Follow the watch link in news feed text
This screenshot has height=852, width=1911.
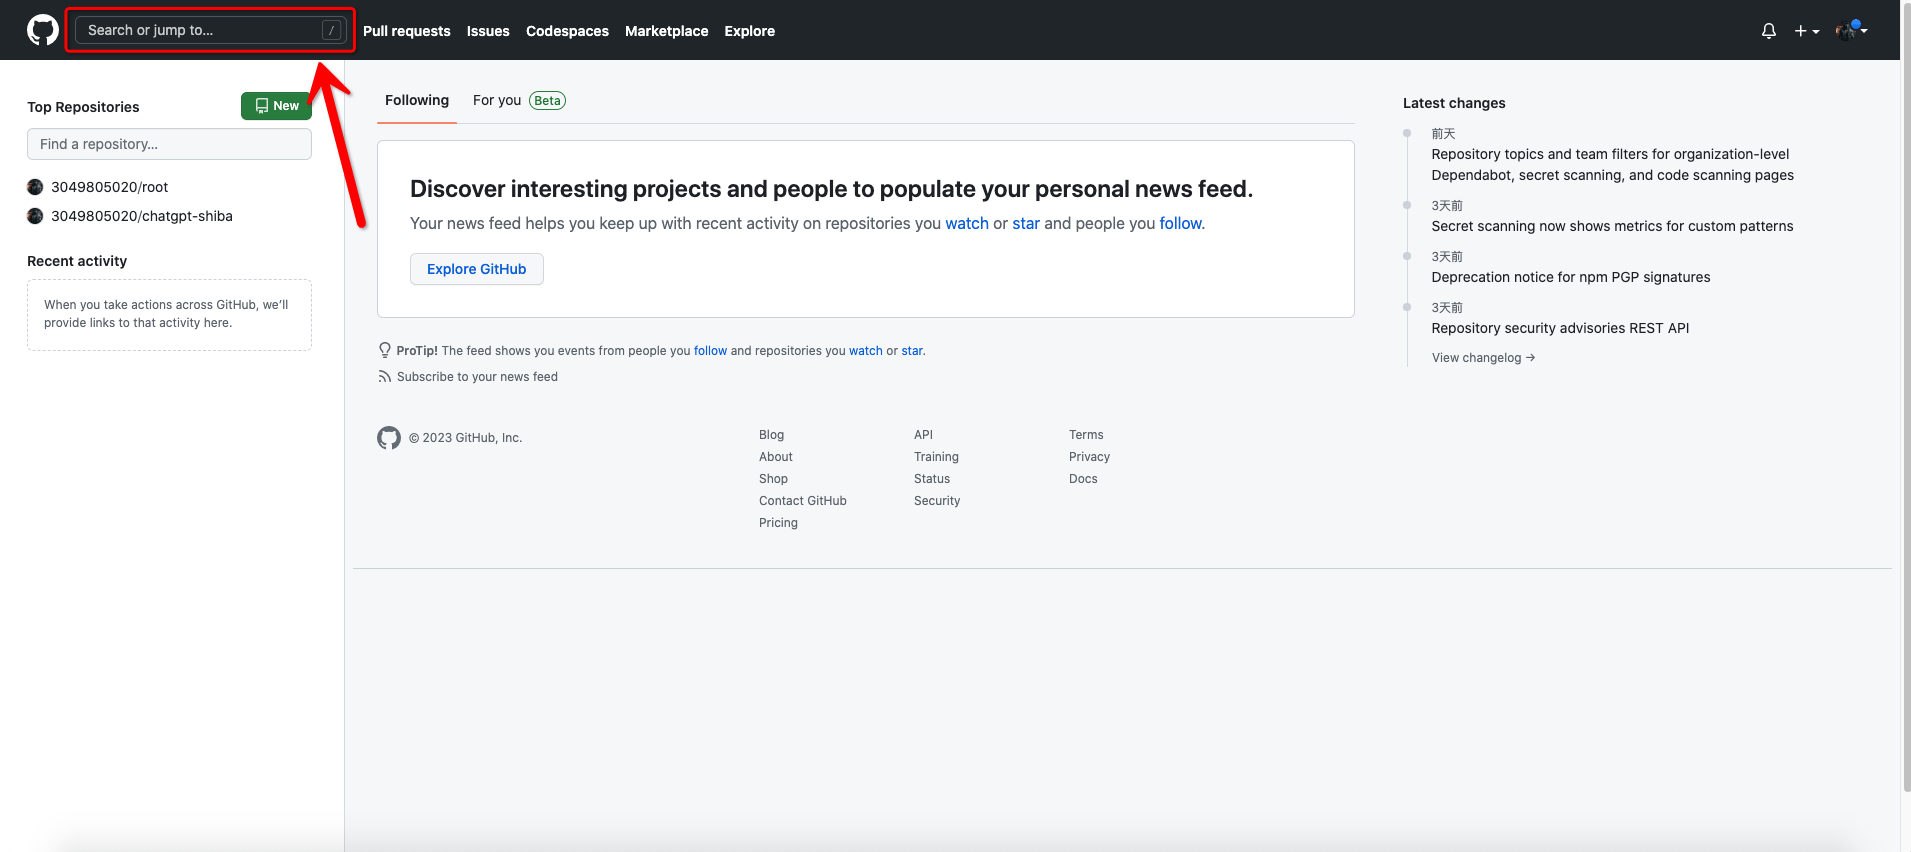967,223
